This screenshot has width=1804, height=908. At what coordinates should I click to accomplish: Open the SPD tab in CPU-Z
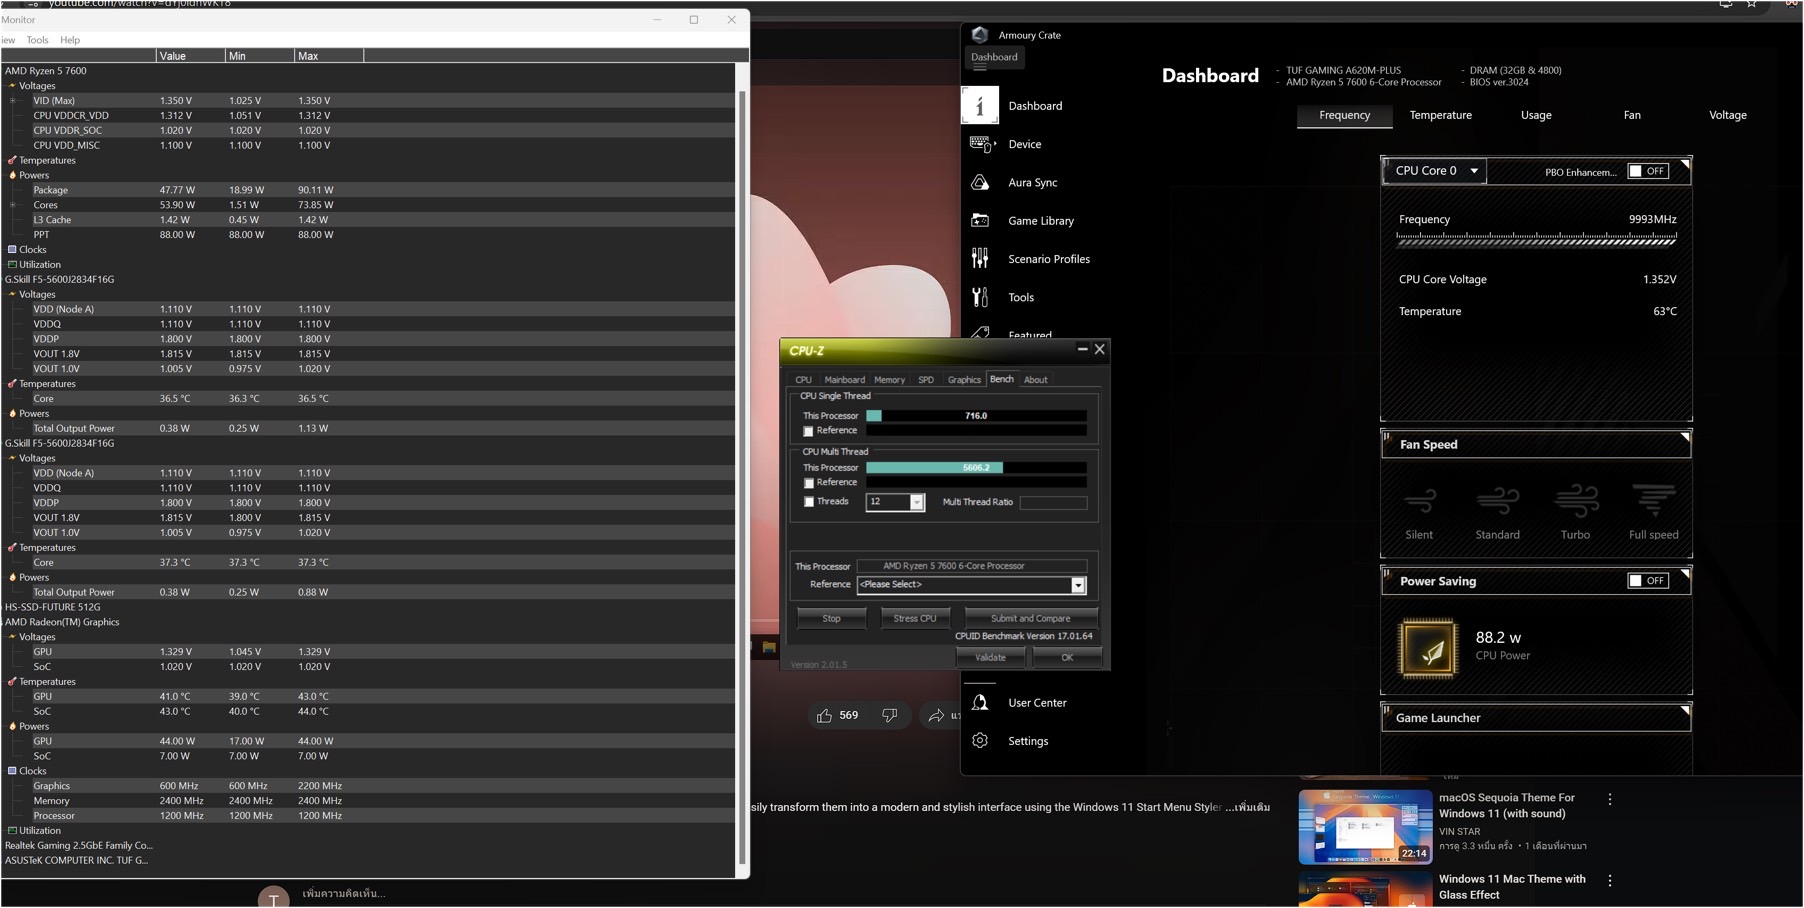tap(926, 380)
